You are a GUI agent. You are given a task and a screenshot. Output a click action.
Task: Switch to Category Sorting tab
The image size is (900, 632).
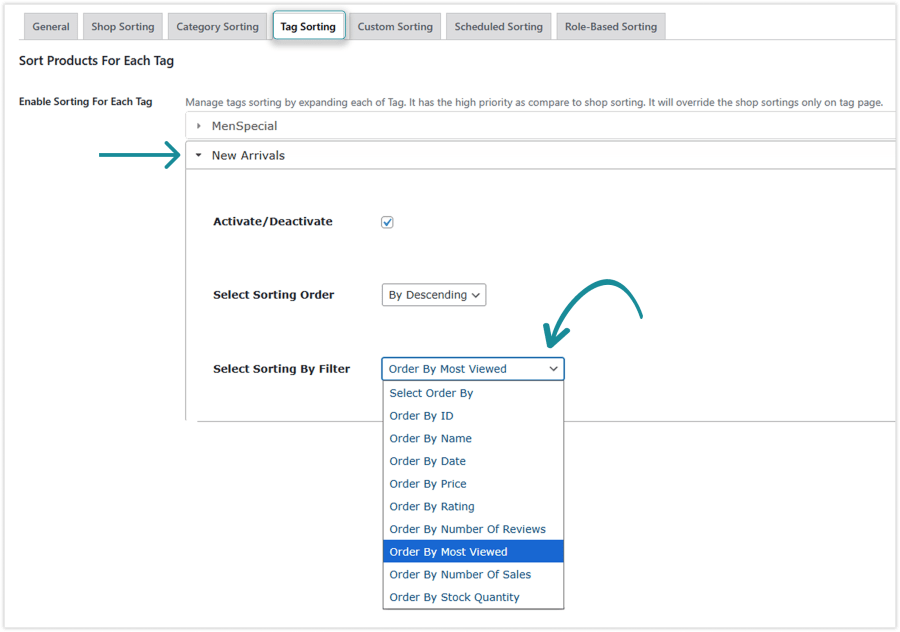click(216, 26)
